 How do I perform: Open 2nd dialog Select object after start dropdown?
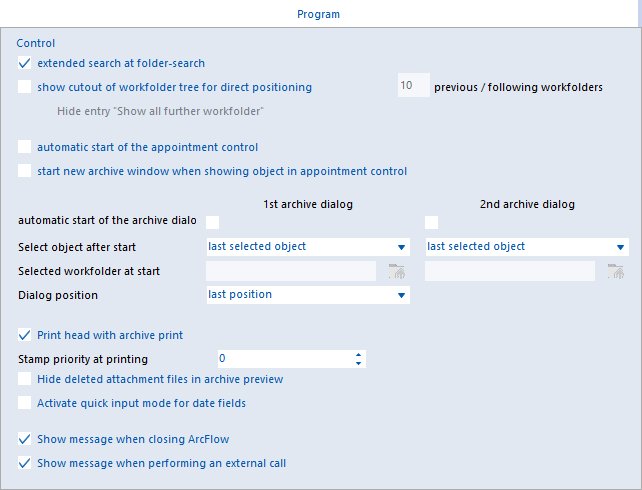click(x=527, y=247)
